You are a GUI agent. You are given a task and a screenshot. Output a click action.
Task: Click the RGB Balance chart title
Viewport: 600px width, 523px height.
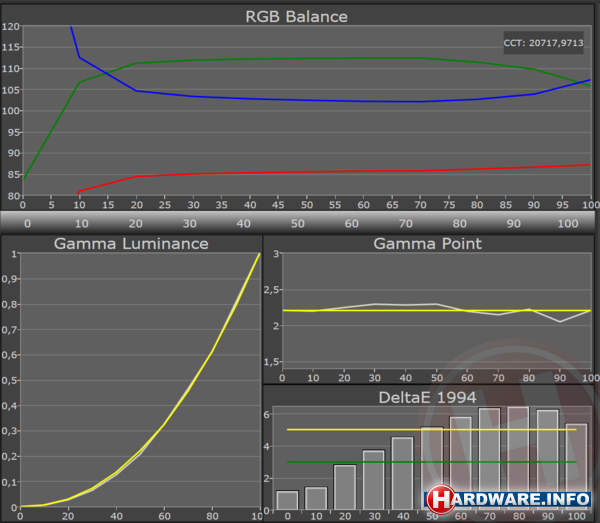[x=300, y=15]
